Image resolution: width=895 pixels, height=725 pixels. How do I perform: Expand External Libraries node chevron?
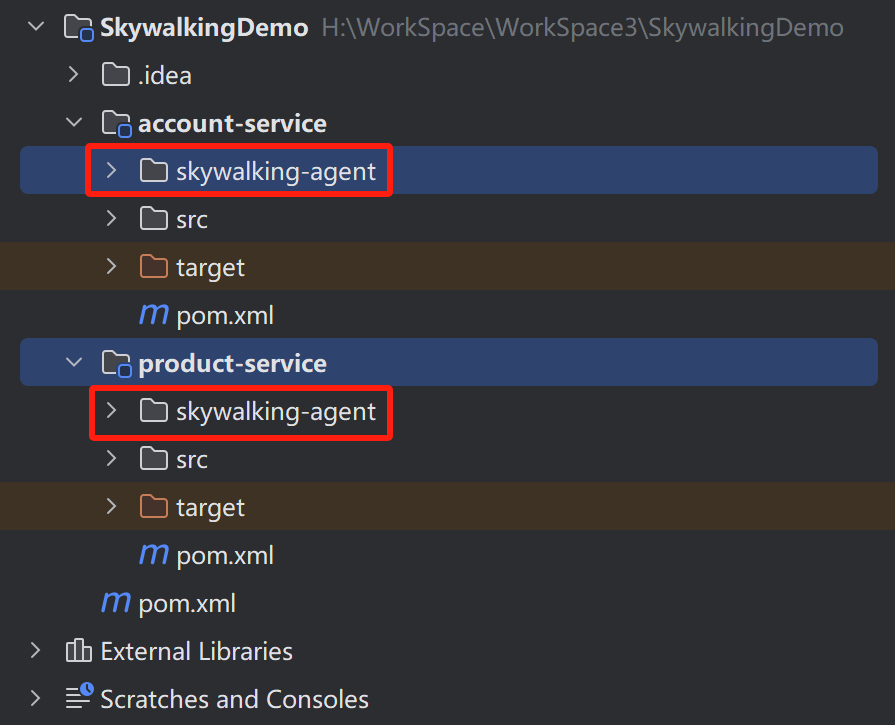tap(35, 650)
